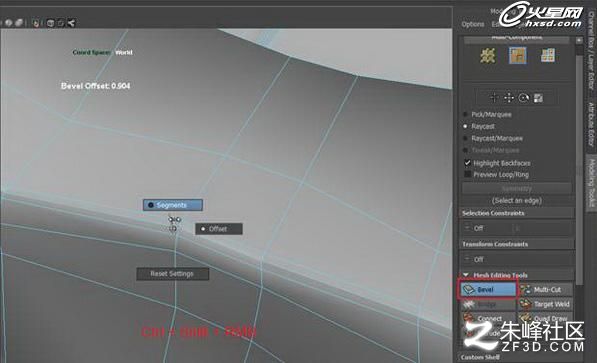This screenshot has width=597, height=363.
Task: Select the Raycast/Marquee radio option
Action: click(465, 138)
